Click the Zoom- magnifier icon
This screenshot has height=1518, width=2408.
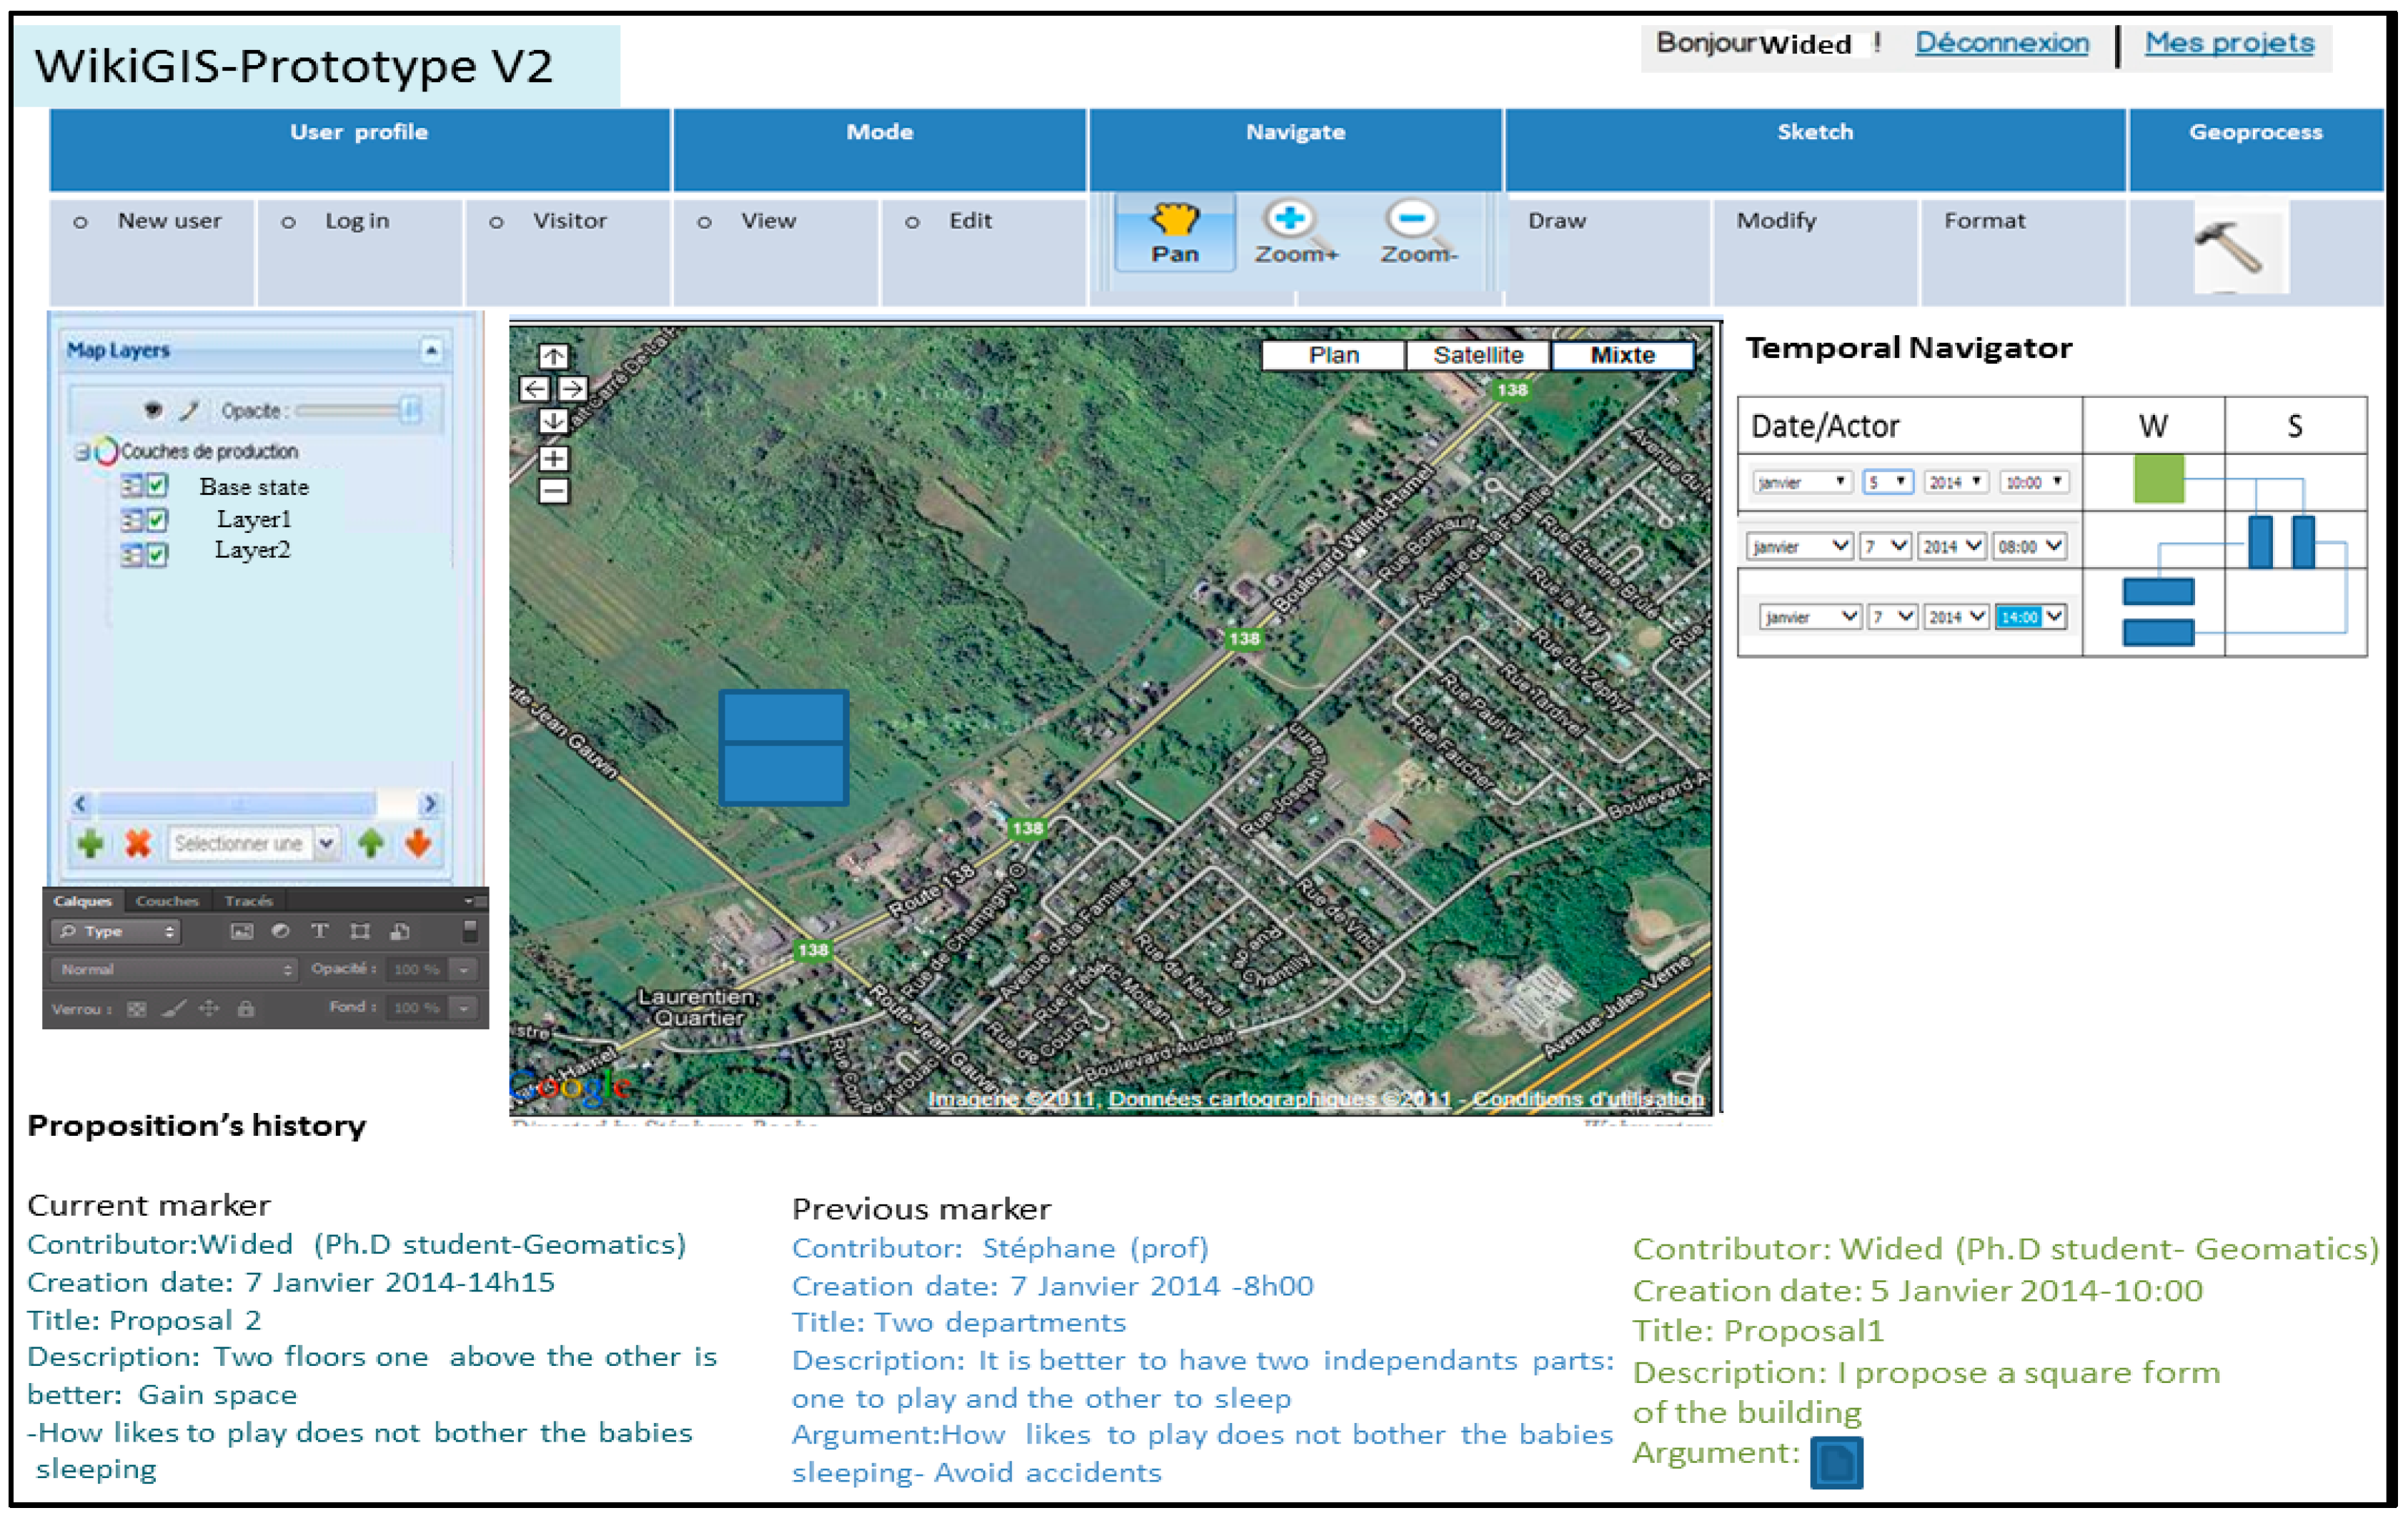(1412, 219)
